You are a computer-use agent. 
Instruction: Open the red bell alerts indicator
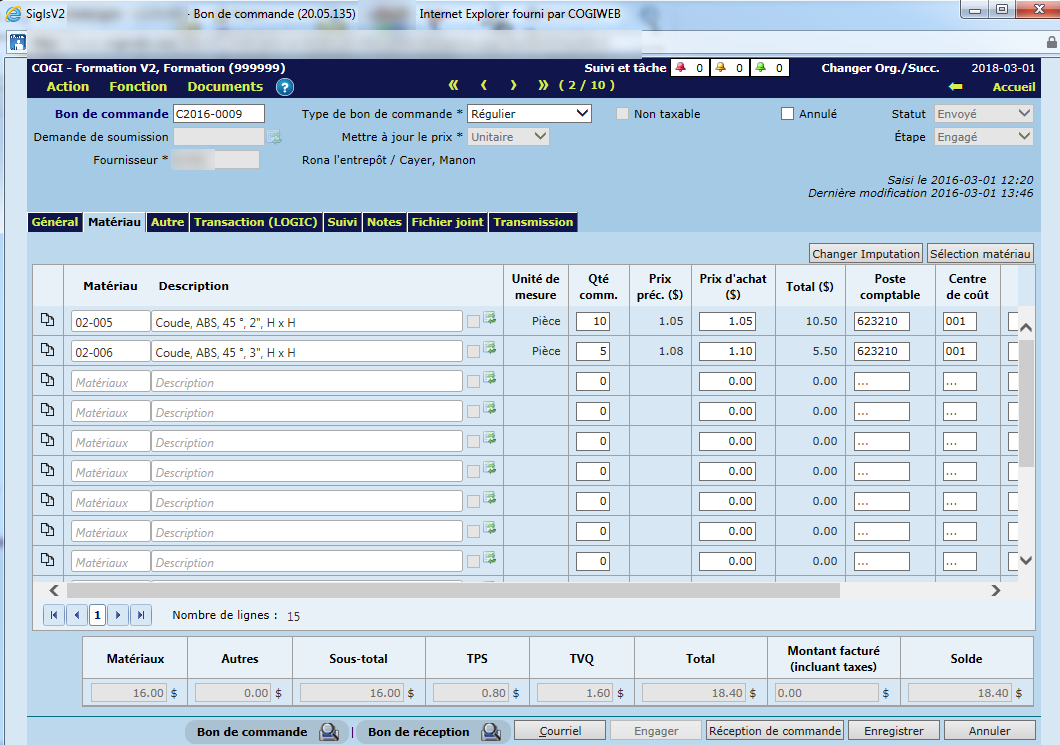point(681,68)
